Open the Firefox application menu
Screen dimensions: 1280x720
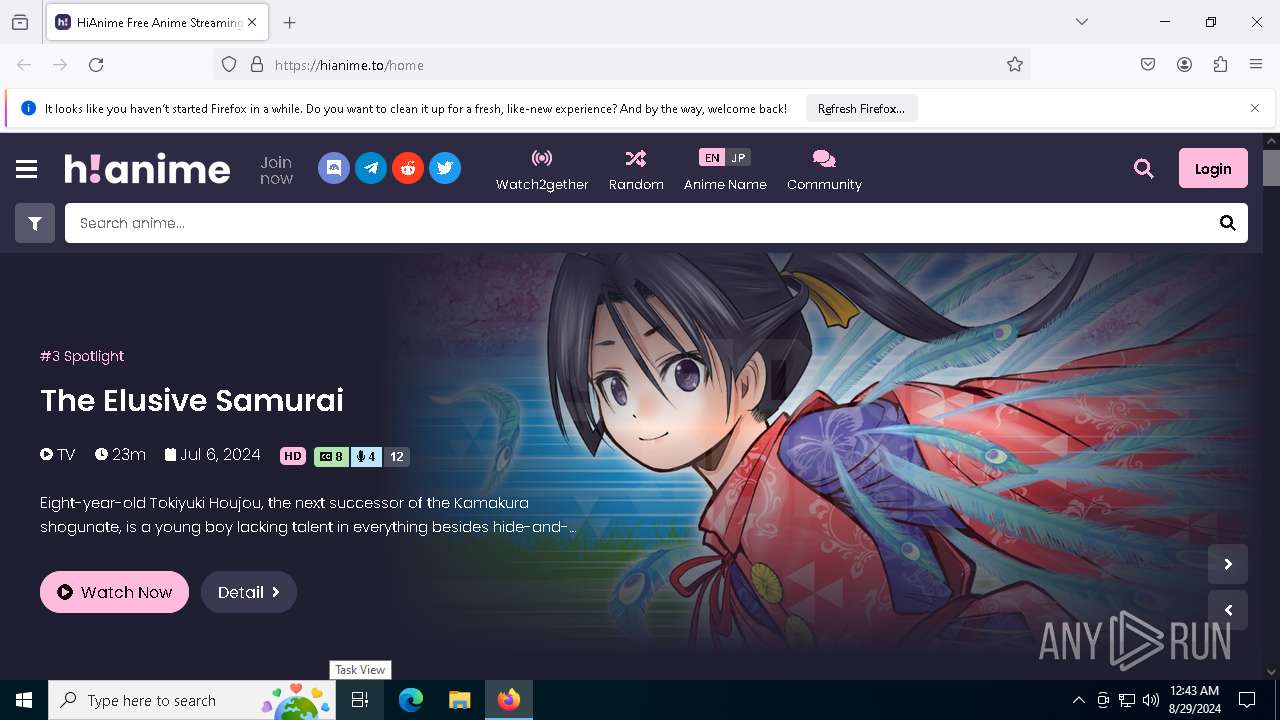click(x=1256, y=65)
